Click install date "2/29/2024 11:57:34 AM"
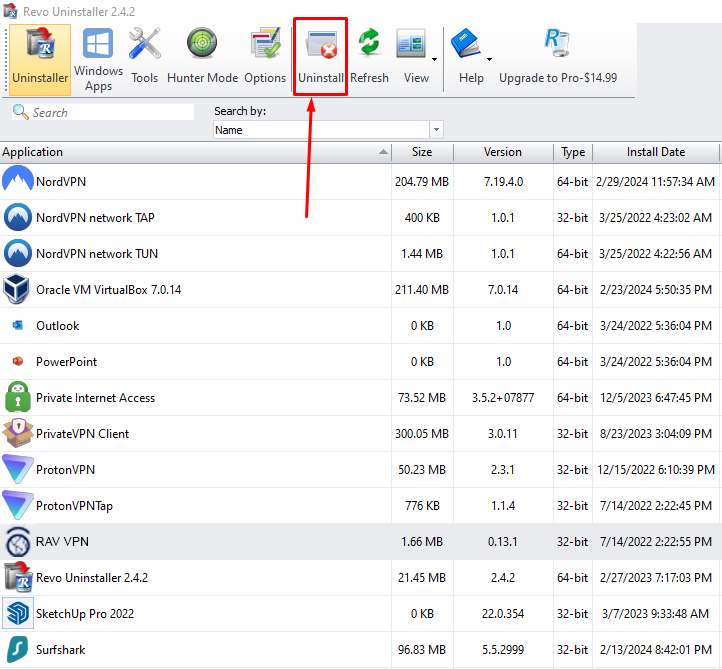The height and width of the screenshot is (669, 722). [655, 182]
